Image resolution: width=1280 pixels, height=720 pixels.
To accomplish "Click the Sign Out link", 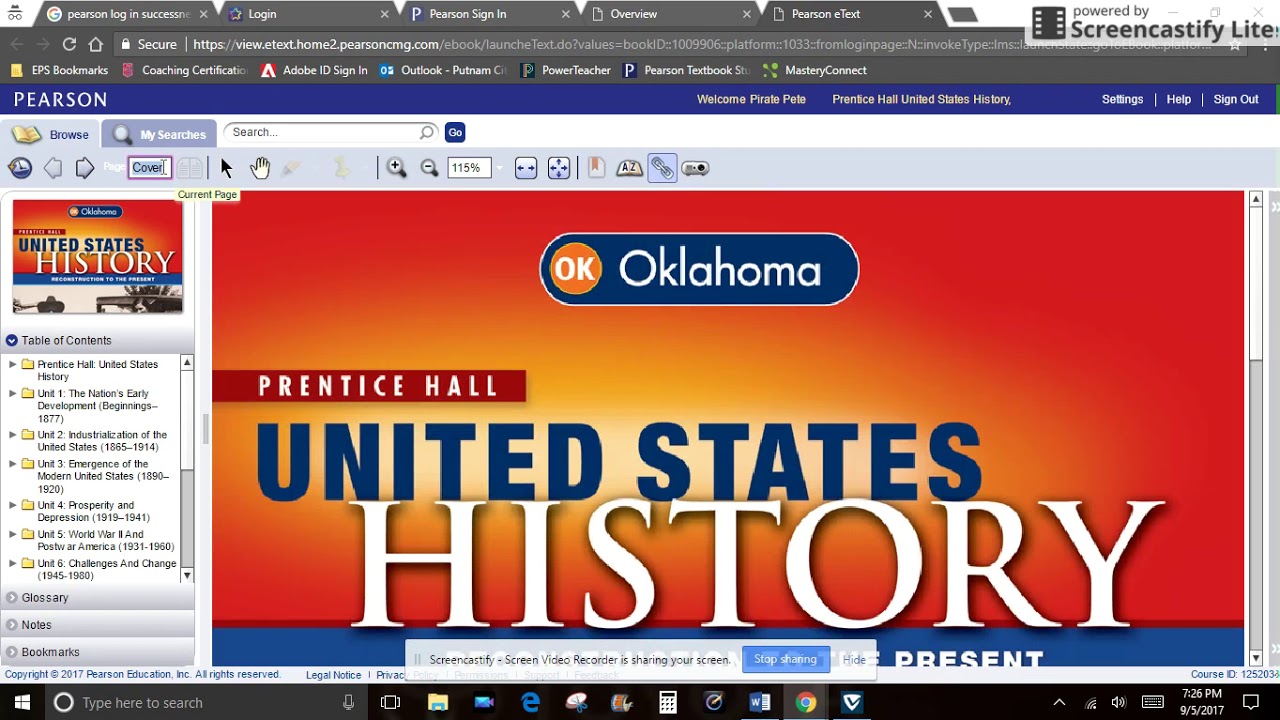I will click(x=1236, y=99).
